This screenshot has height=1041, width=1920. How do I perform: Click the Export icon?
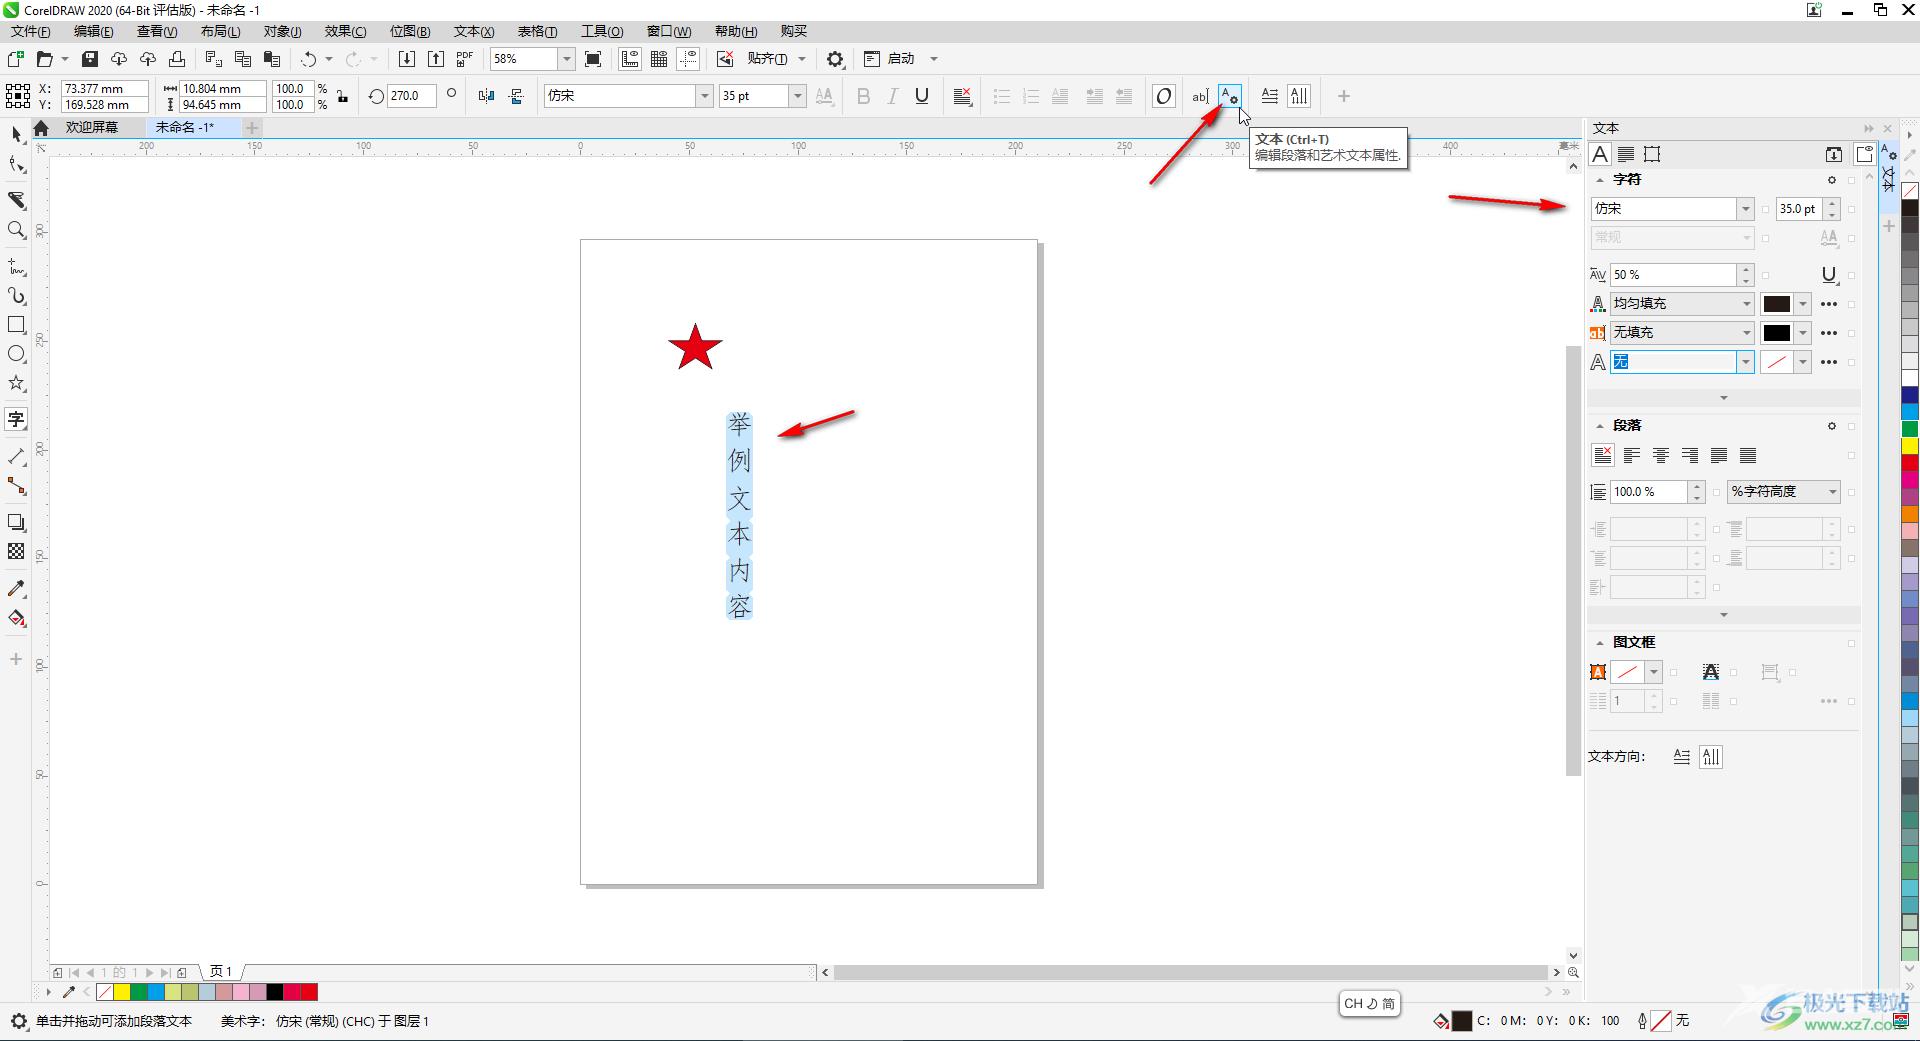[x=436, y=59]
